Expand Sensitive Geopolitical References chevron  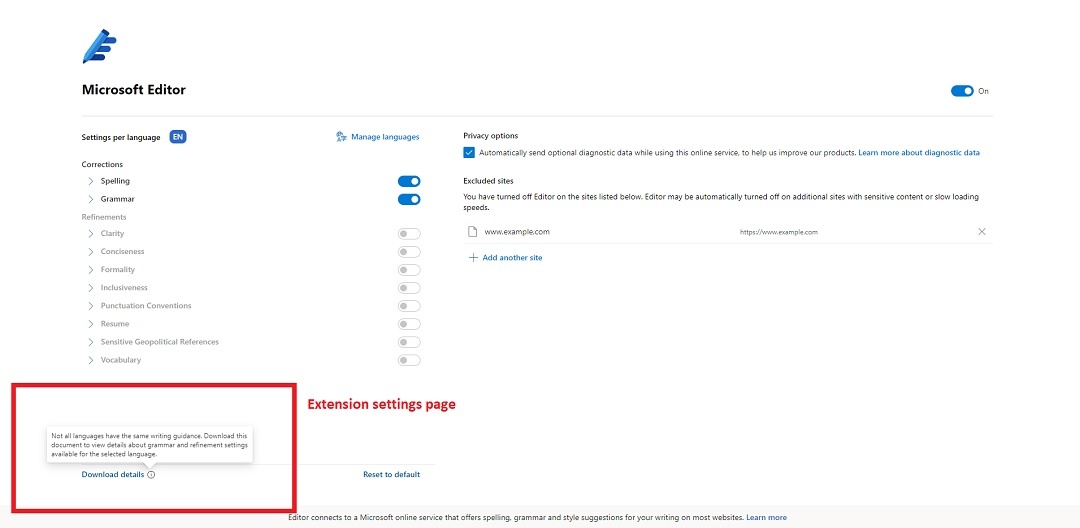tap(90, 342)
